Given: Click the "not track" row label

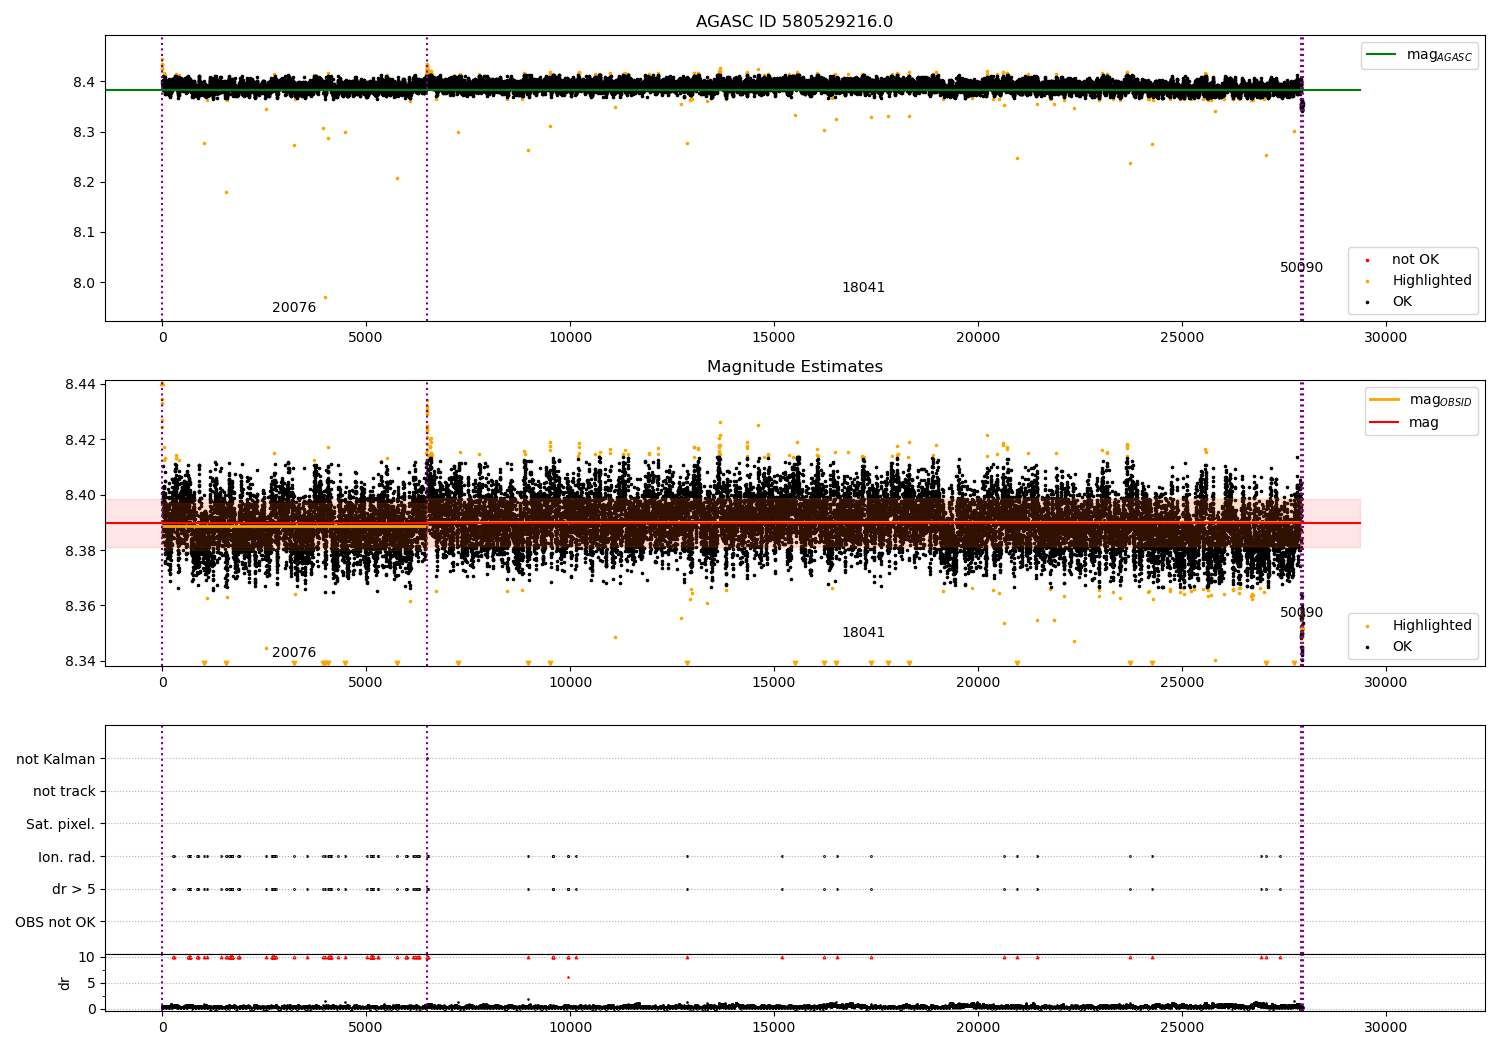Looking at the screenshot, I should coord(64,792).
